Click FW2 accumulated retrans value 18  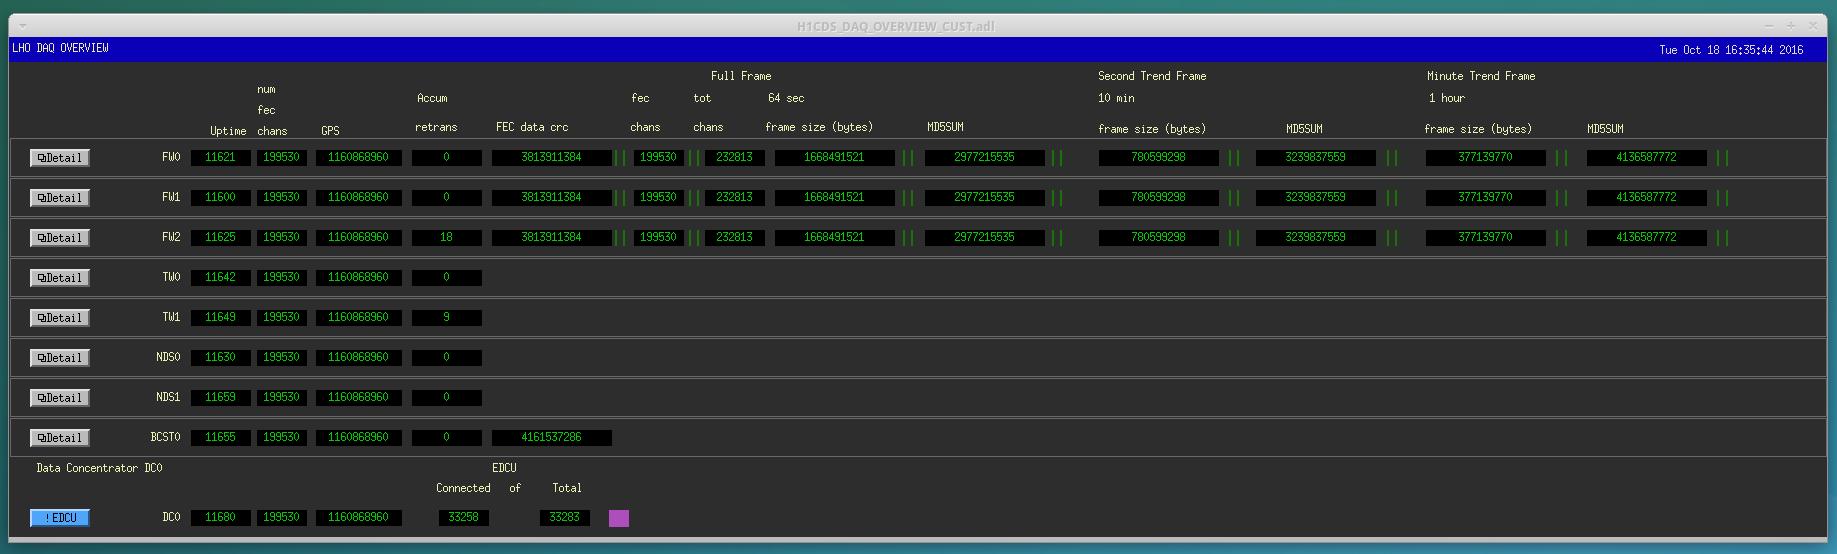[x=447, y=238]
